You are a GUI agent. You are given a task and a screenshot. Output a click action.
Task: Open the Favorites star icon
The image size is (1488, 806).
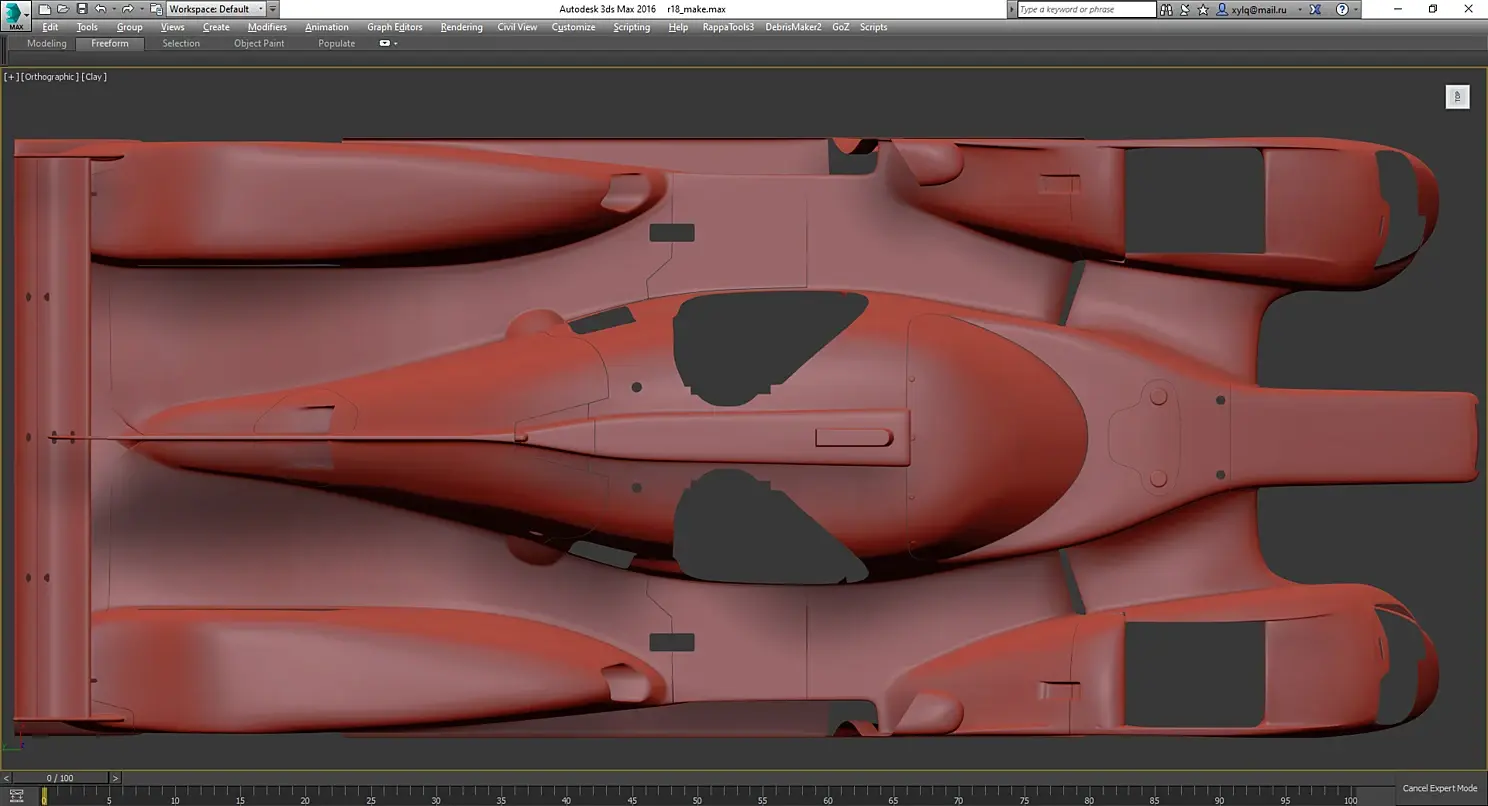pos(1205,9)
